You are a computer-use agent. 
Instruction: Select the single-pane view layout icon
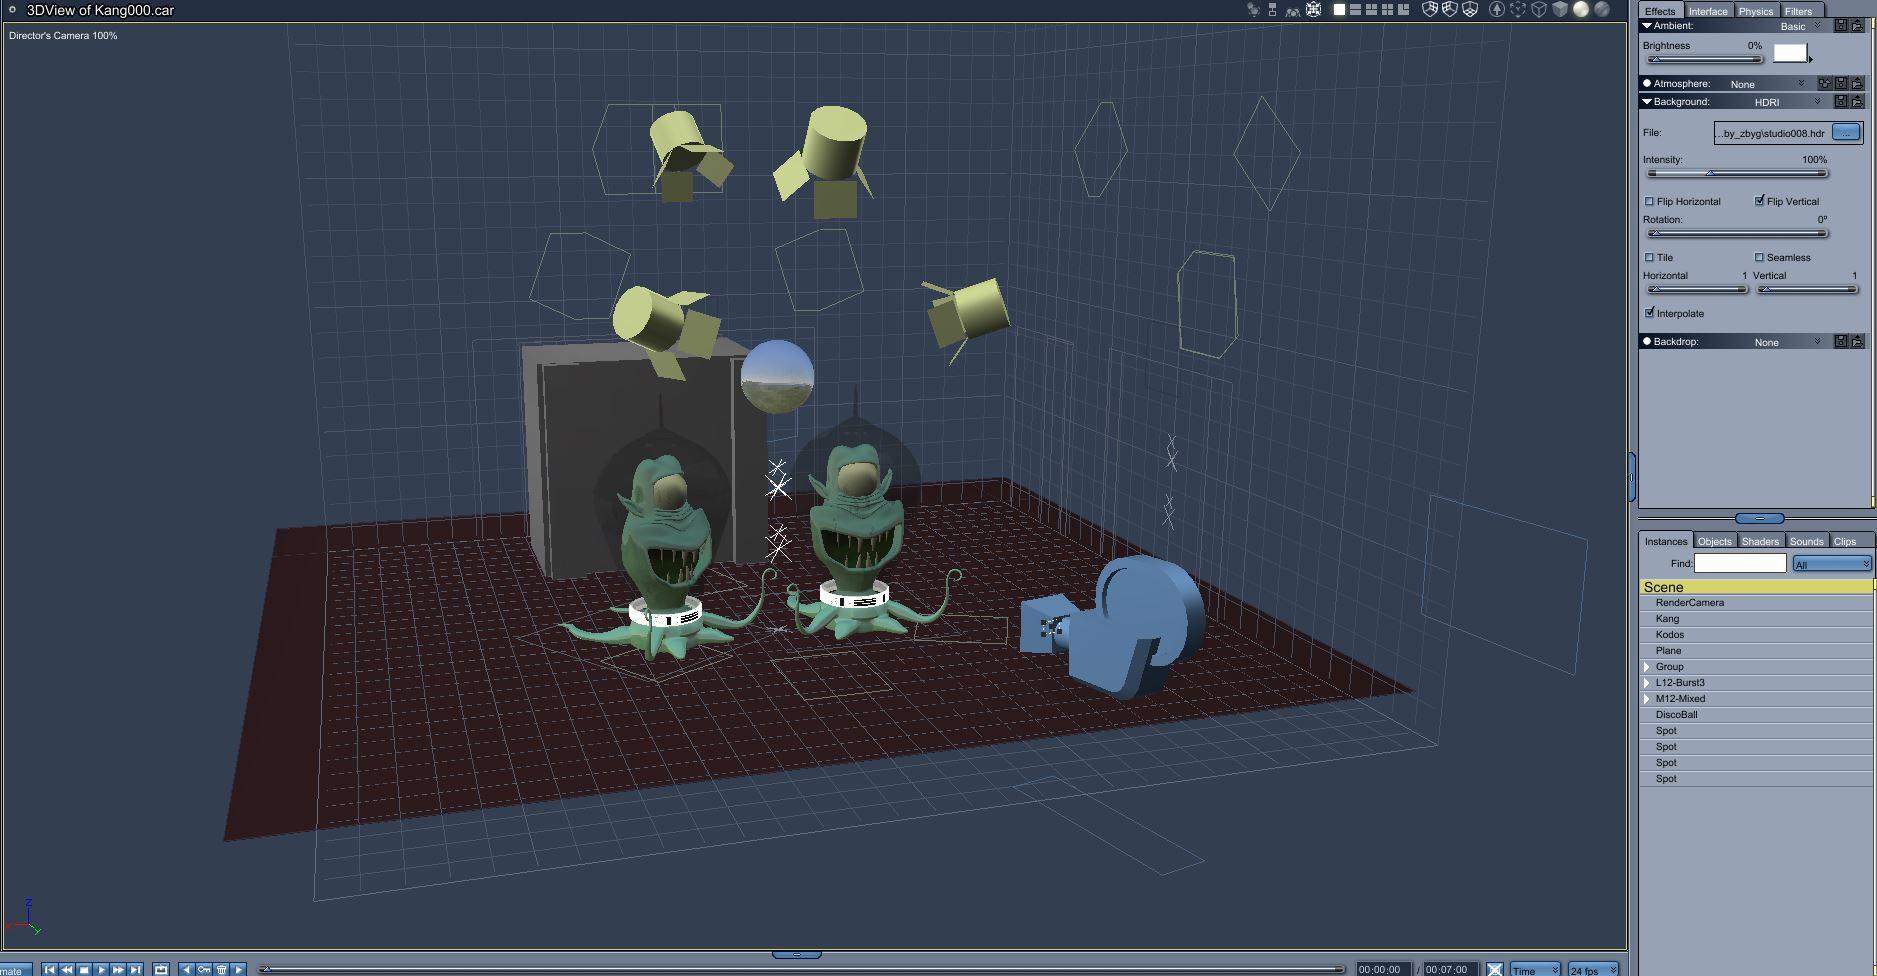pos(1339,10)
